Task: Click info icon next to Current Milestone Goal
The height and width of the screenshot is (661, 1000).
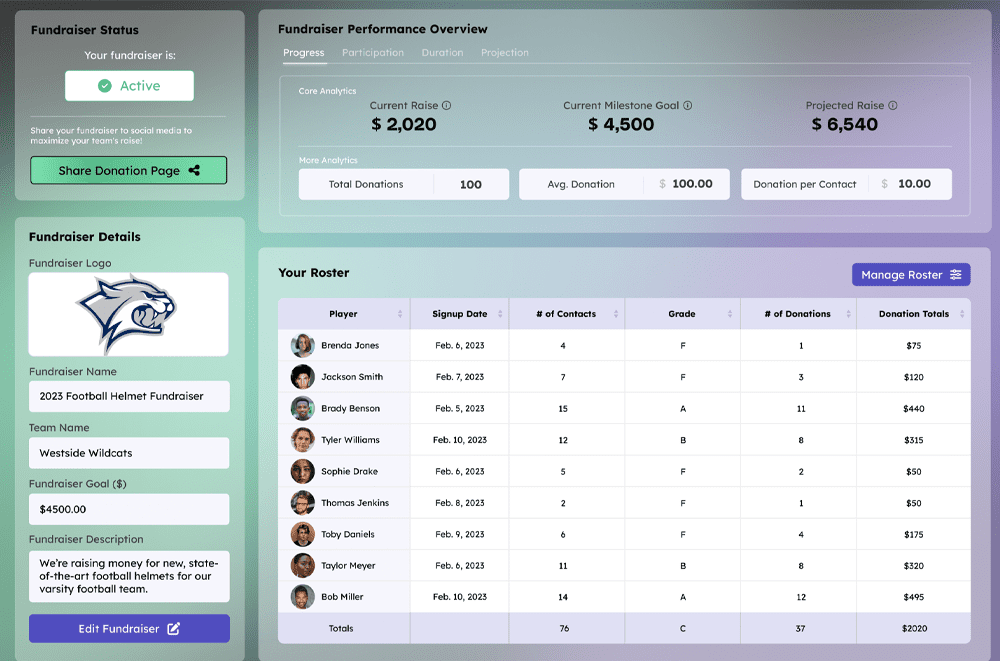Action: 688,106
